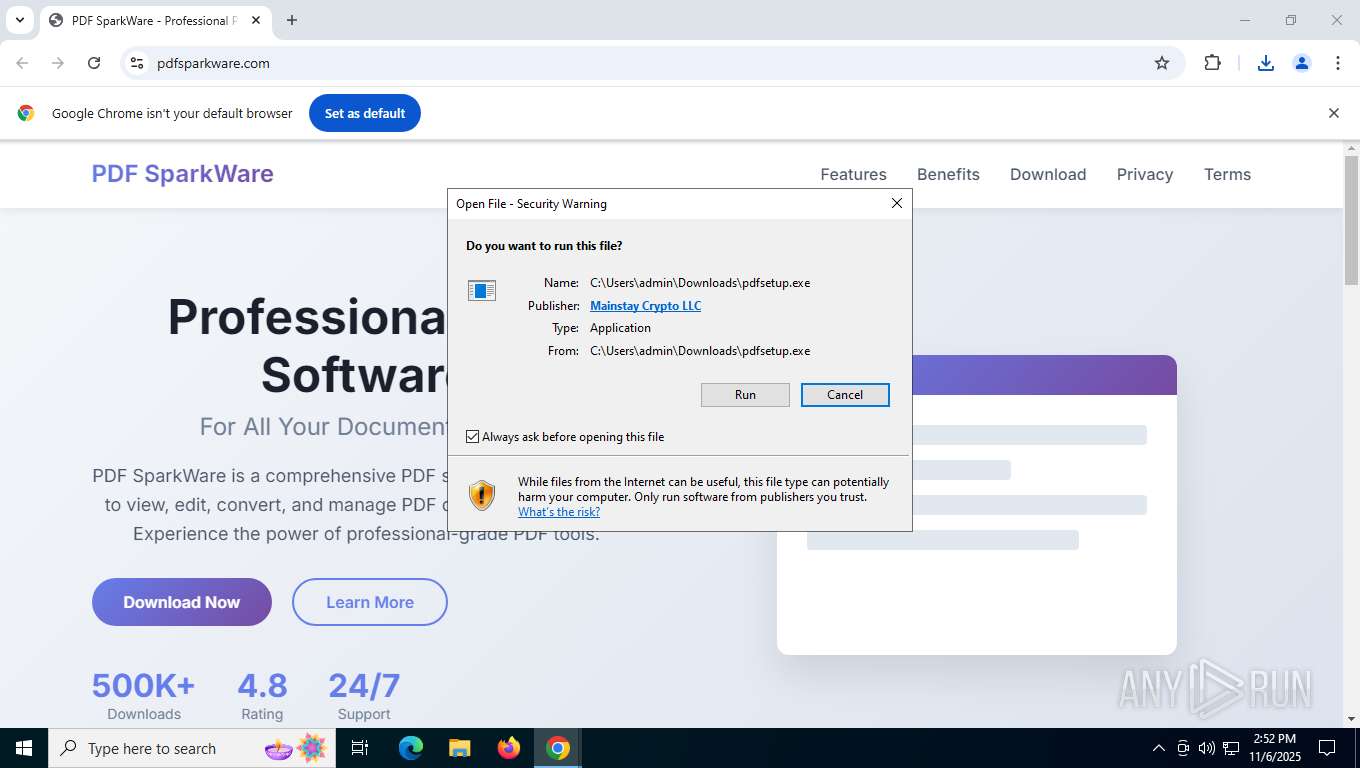Image resolution: width=1360 pixels, height=768 pixels.
Task: Open a new tab with plus icon
Action: (x=292, y=20)
